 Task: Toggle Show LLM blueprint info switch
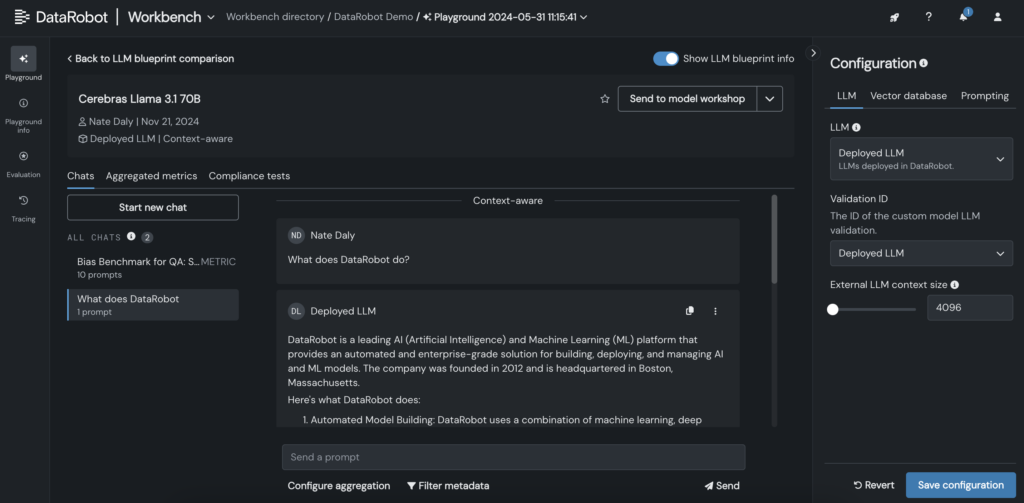pyautogui.click(x=666, y=59)
